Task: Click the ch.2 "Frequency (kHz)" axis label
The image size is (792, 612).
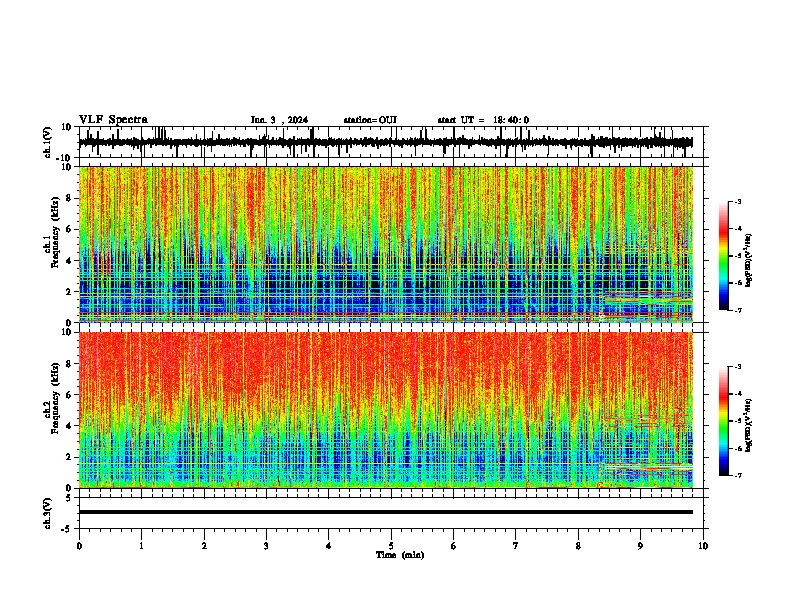Action: pos(55,399)
